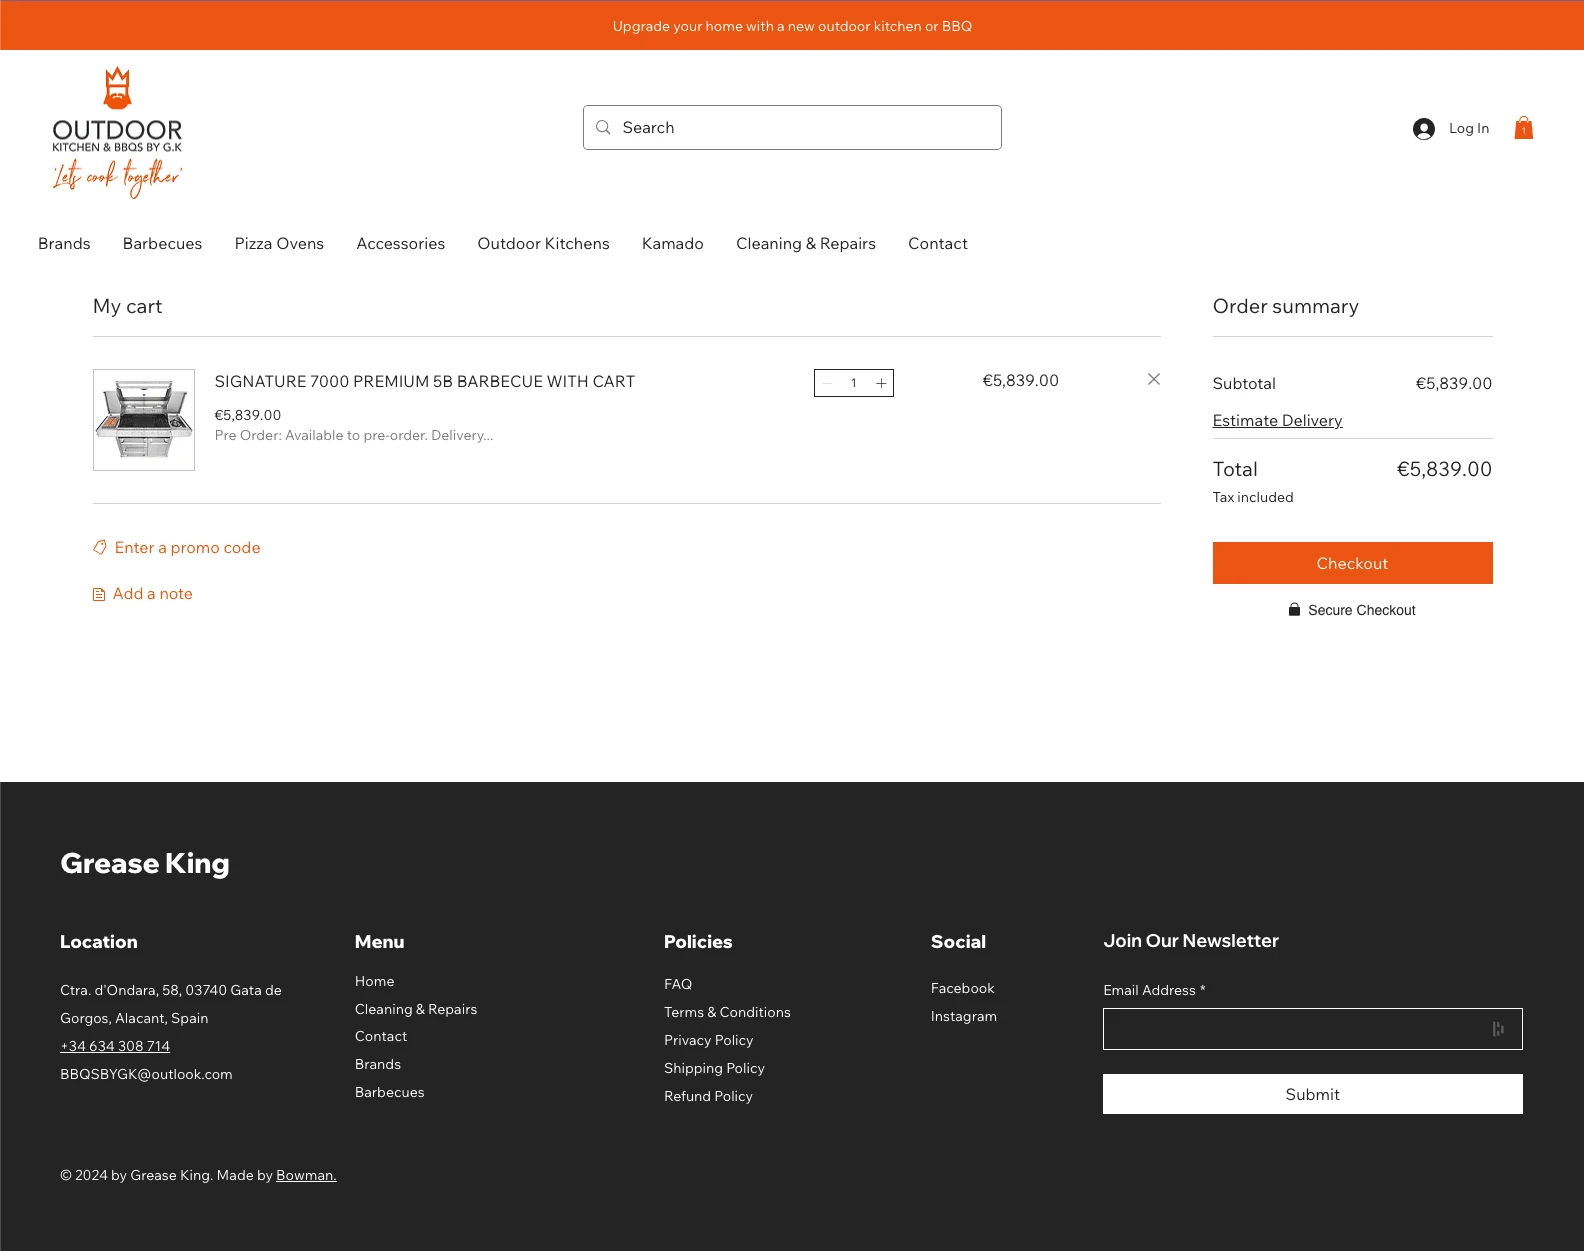The image size is (1584, 1251).
Task: Open Contact in top navigation
Action: (x=937, y=244)
